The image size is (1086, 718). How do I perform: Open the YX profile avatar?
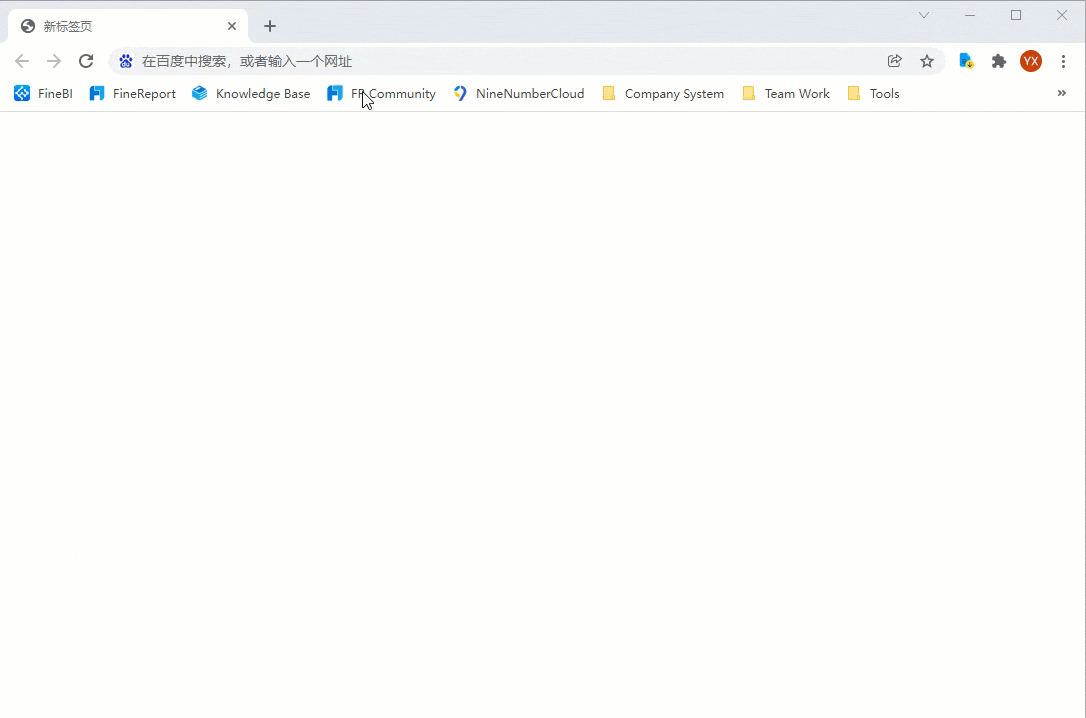[x=1031, y=61]
